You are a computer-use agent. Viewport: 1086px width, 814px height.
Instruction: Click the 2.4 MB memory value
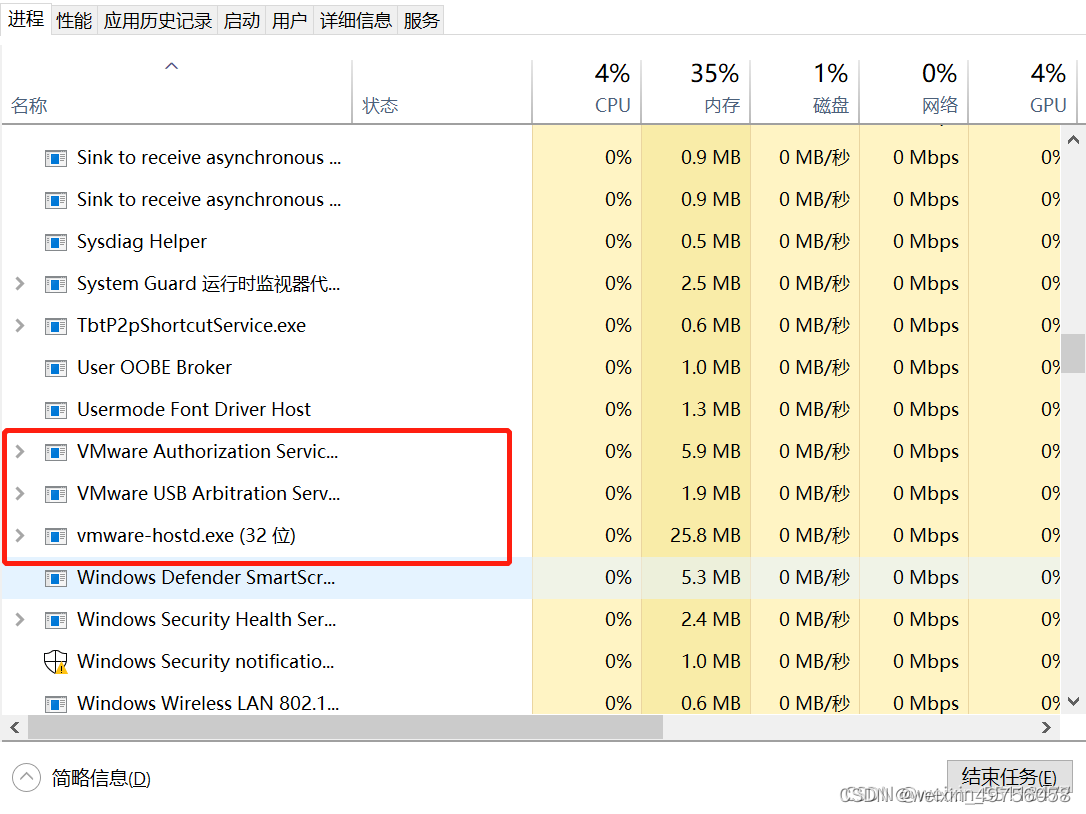tap(711, 619)
